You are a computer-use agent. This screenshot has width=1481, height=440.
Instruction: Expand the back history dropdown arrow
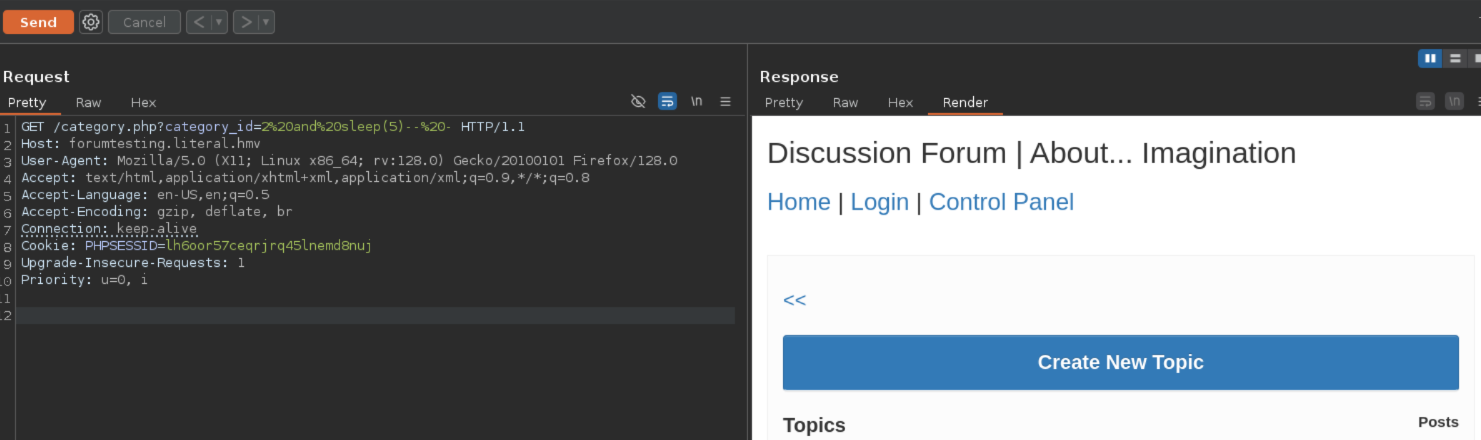219,22
